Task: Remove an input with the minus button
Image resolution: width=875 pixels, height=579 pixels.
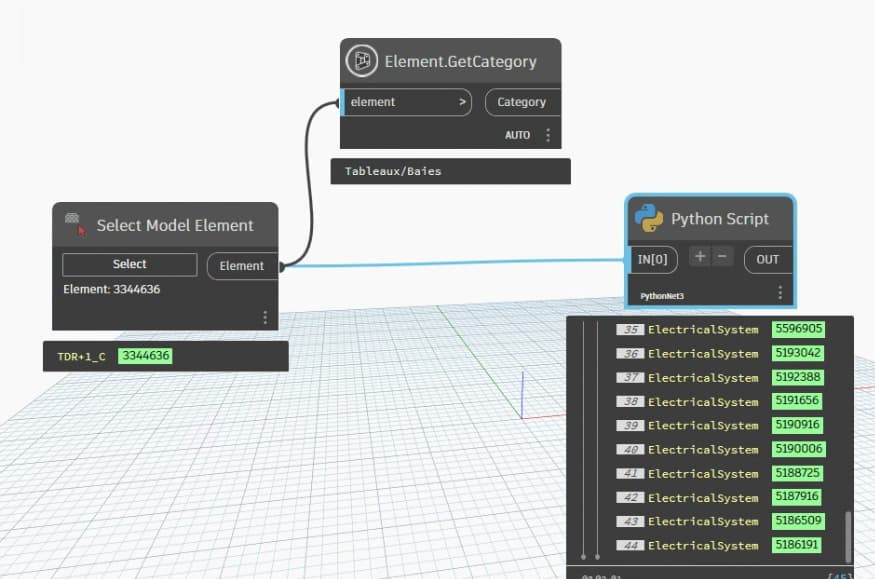Action: (722, 257)
